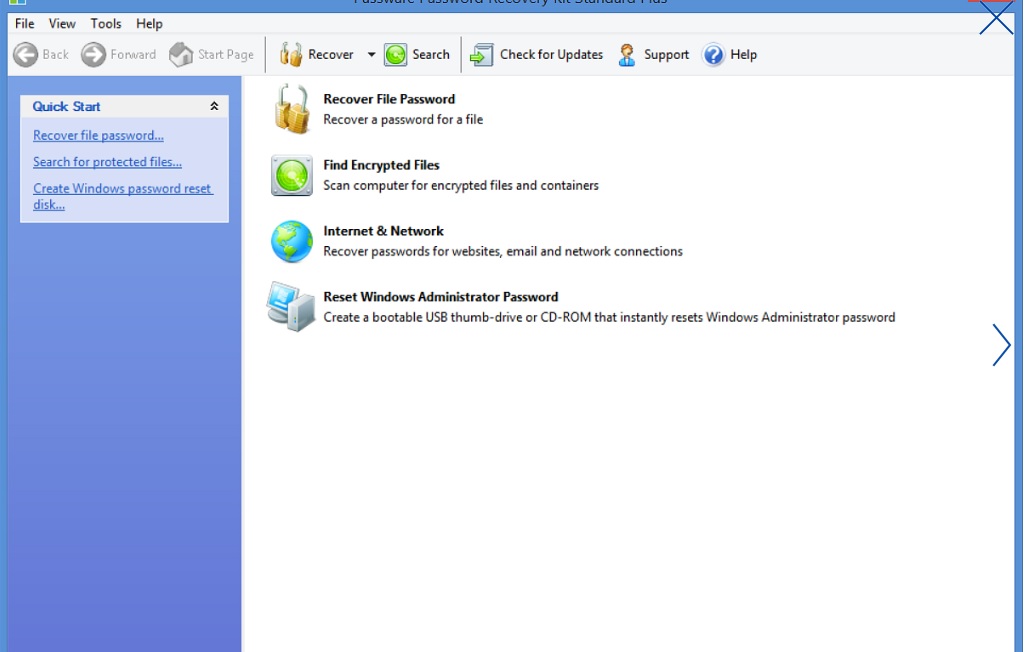Click the Recover File Password padlock icon
The image size is (1025, 652).
[292, 109]
